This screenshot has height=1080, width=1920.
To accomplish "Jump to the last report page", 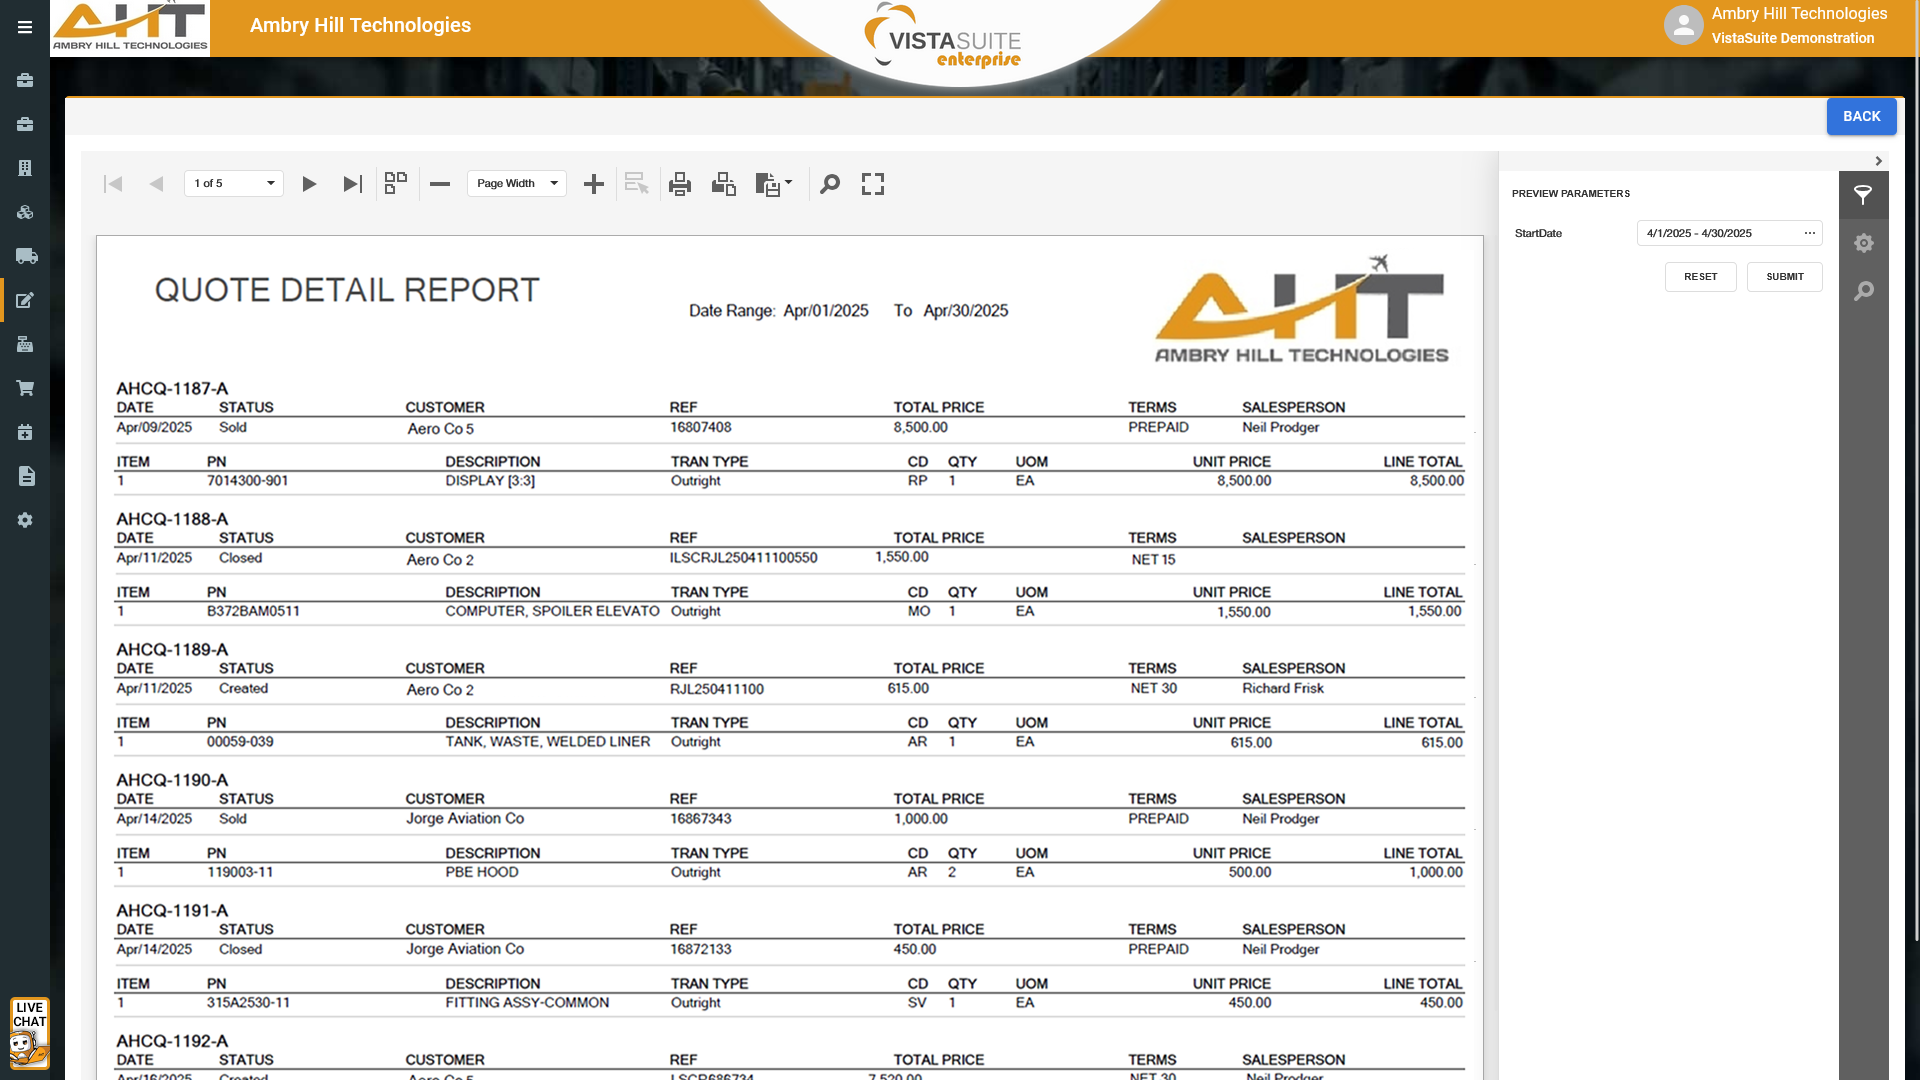I will (x=352, y=184).
